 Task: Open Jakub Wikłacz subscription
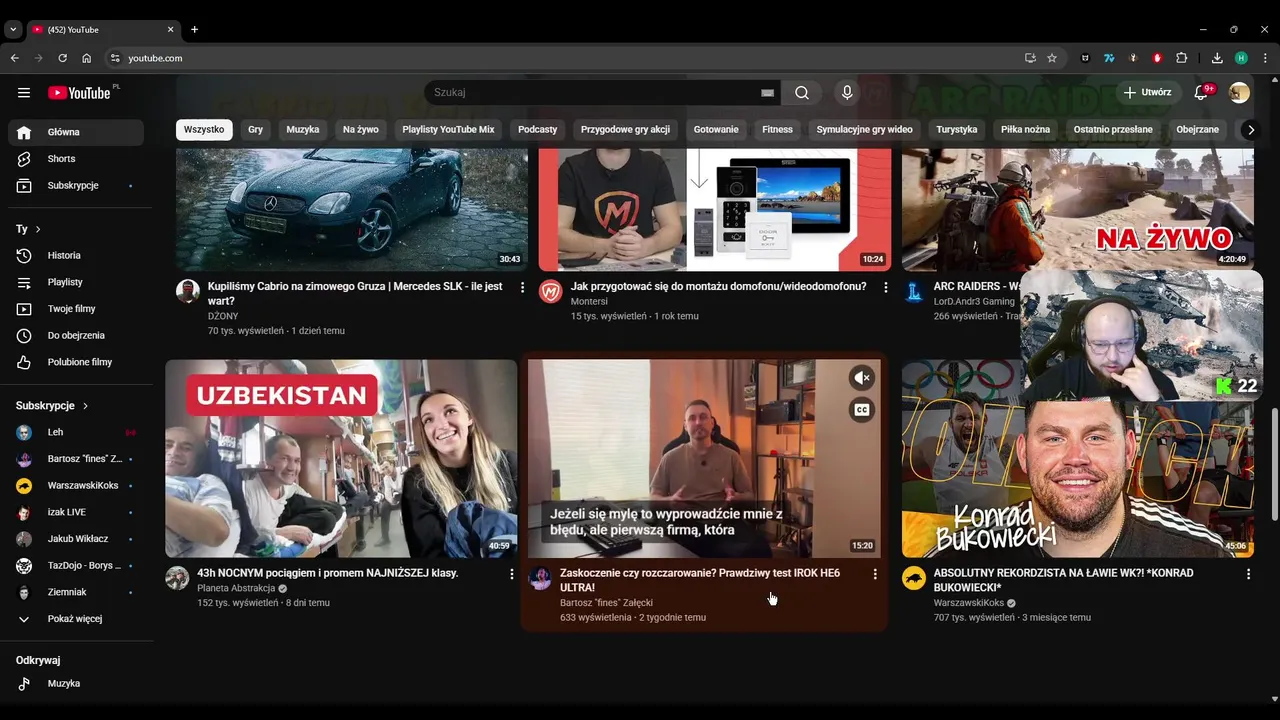pos(76,539)
